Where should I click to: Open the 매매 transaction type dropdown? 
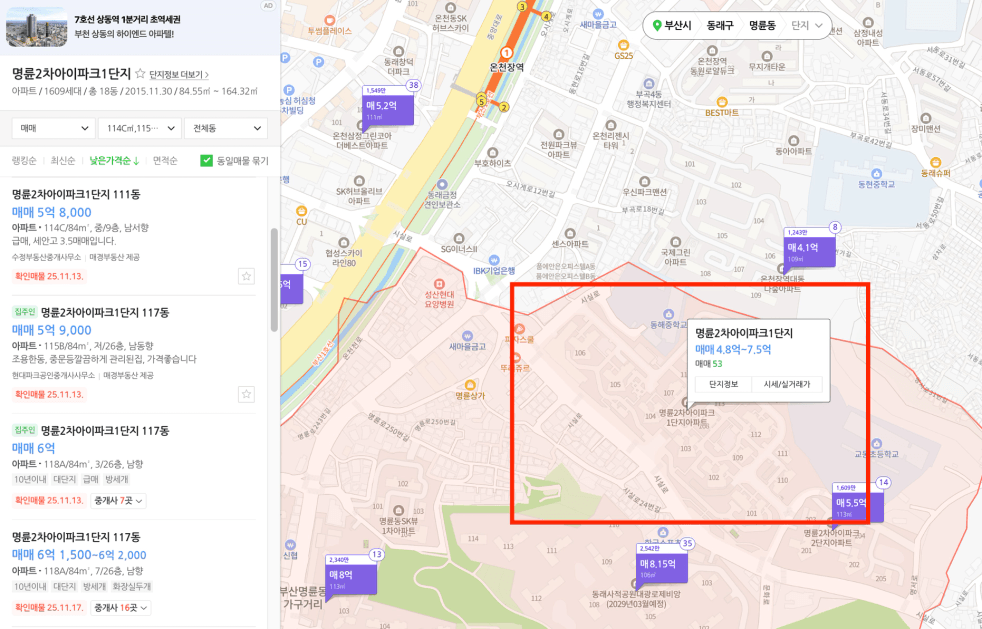click(x=53, y=129)
